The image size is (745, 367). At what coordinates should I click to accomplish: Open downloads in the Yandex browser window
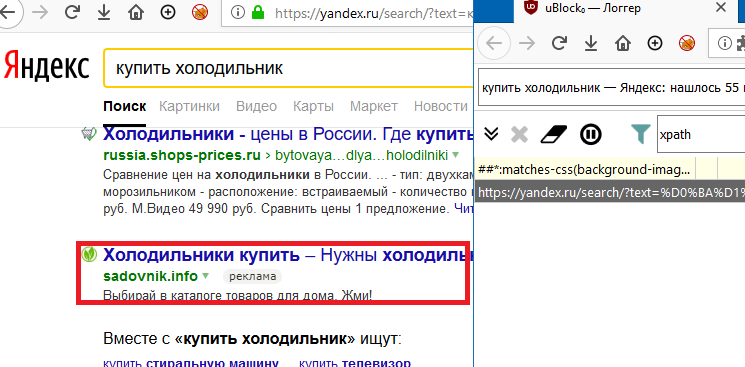tap(104, 13)
